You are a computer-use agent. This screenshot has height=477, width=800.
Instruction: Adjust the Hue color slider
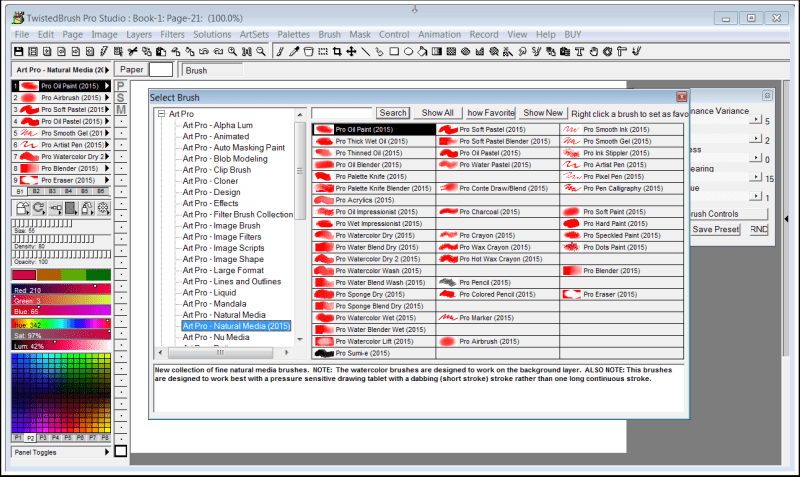pos(61,324)
